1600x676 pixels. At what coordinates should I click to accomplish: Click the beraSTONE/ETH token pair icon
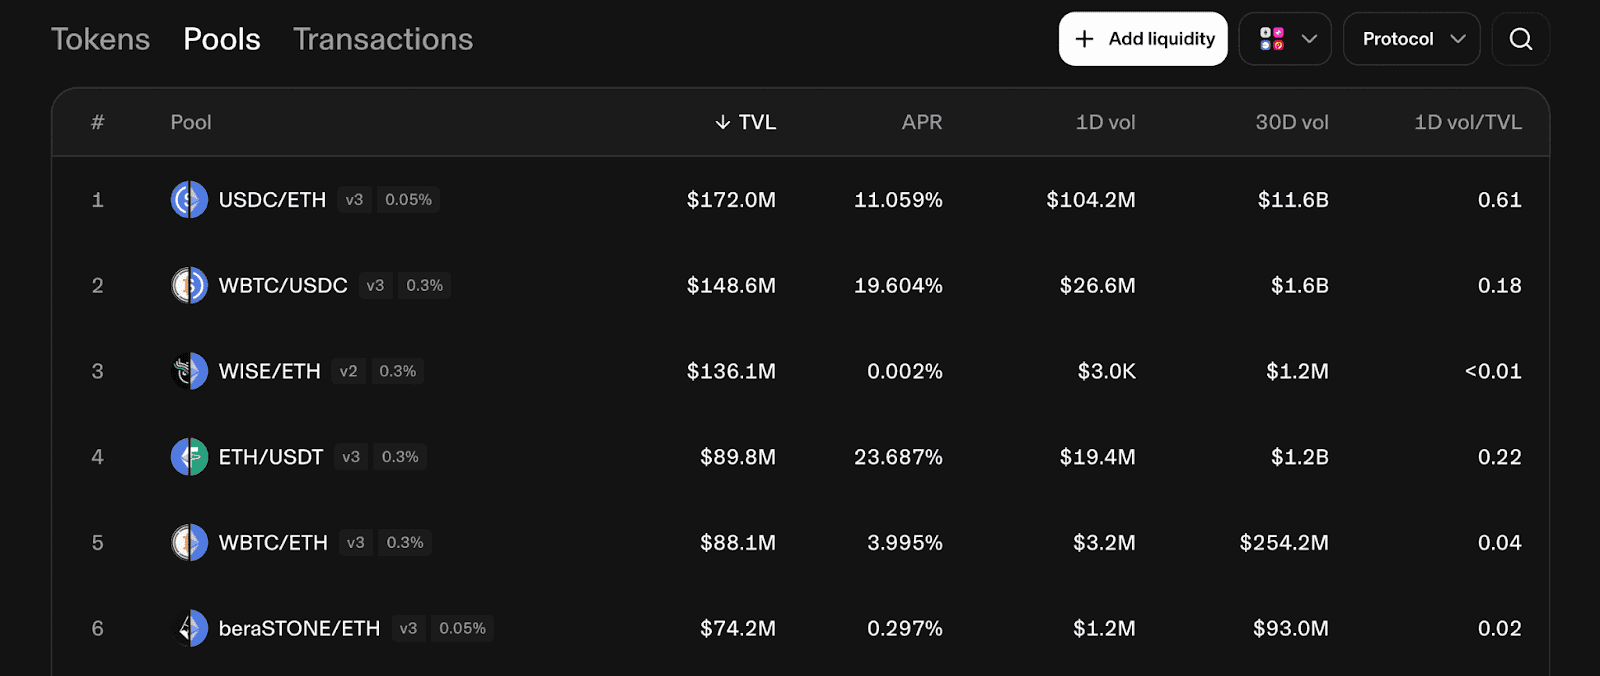pos(189,628)
